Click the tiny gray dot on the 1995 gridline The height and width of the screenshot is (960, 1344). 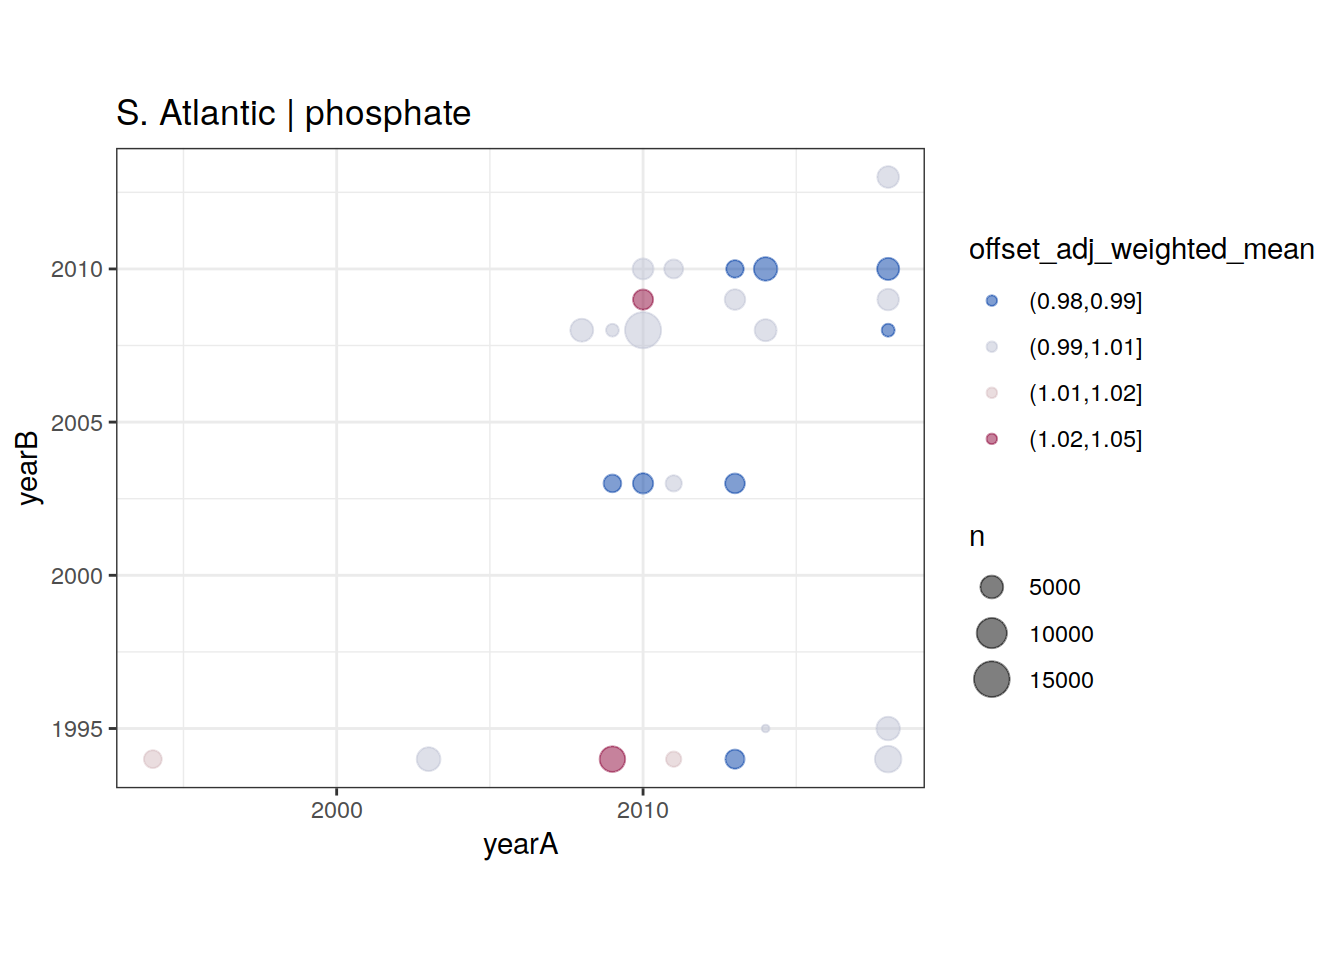(765, 728)
